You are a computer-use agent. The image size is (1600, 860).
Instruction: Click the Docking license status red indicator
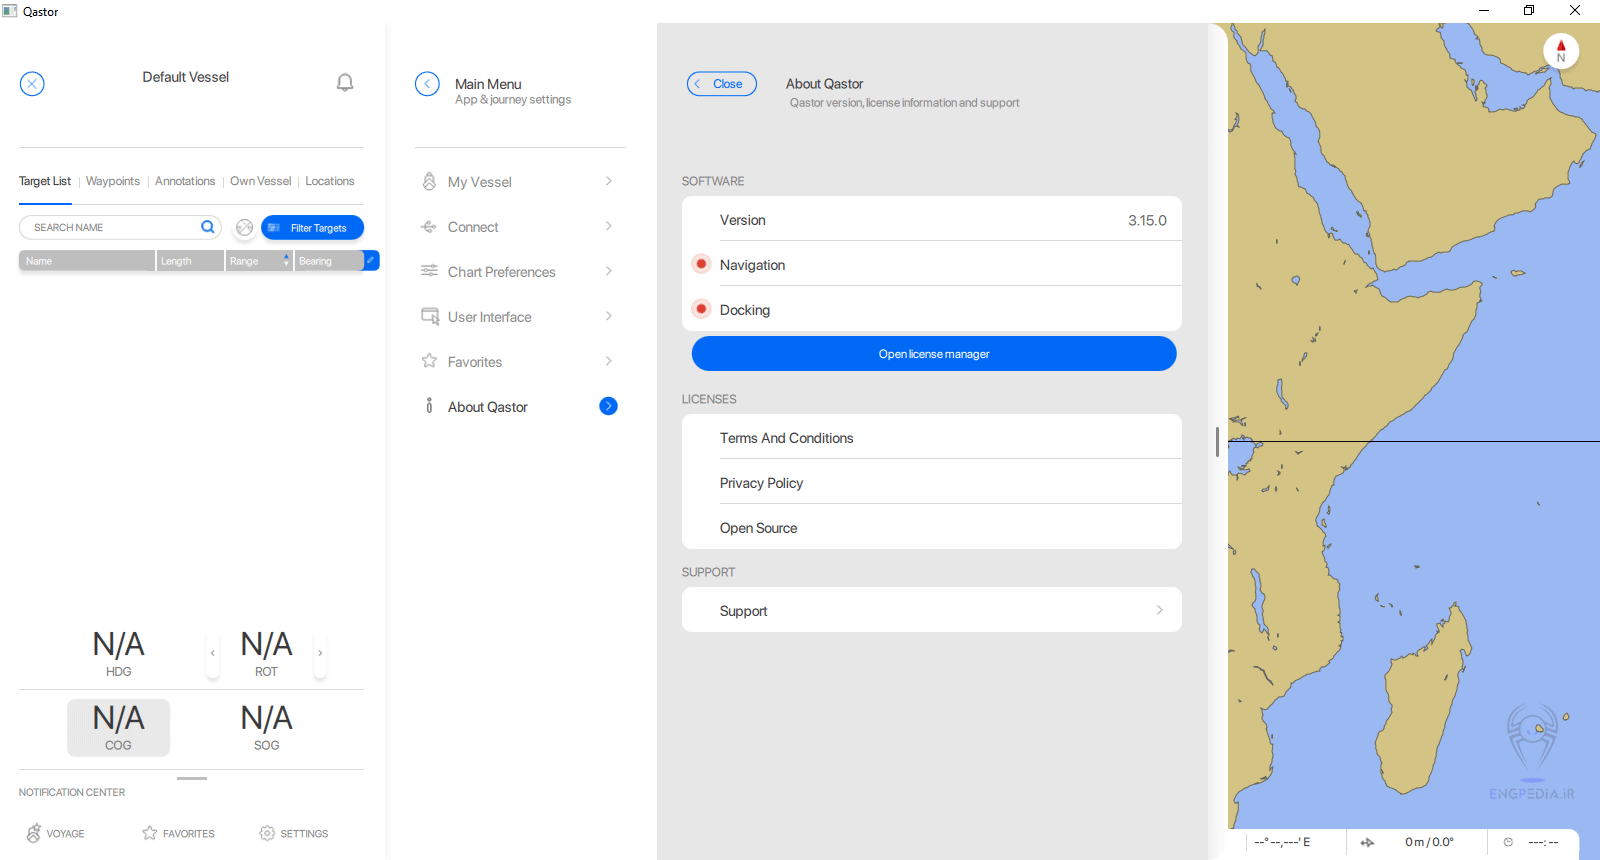pyautogui.click(x=701, y=309)
